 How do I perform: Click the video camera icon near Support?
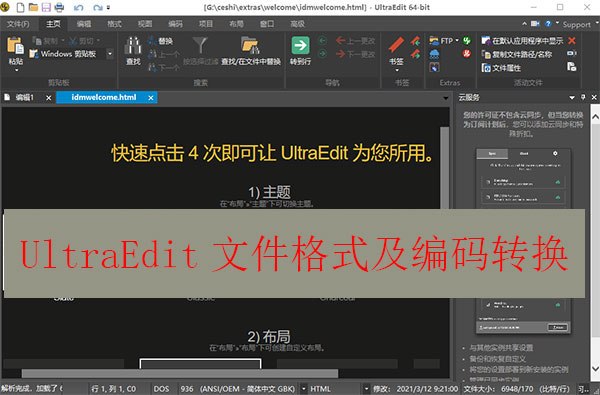click(x=535, y=24)
